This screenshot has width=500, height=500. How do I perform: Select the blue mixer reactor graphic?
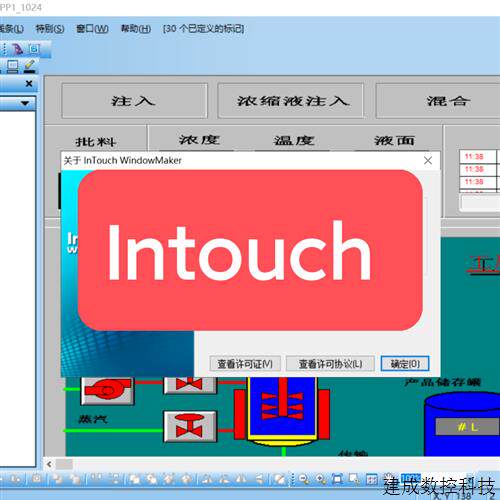tap(282, 411)
